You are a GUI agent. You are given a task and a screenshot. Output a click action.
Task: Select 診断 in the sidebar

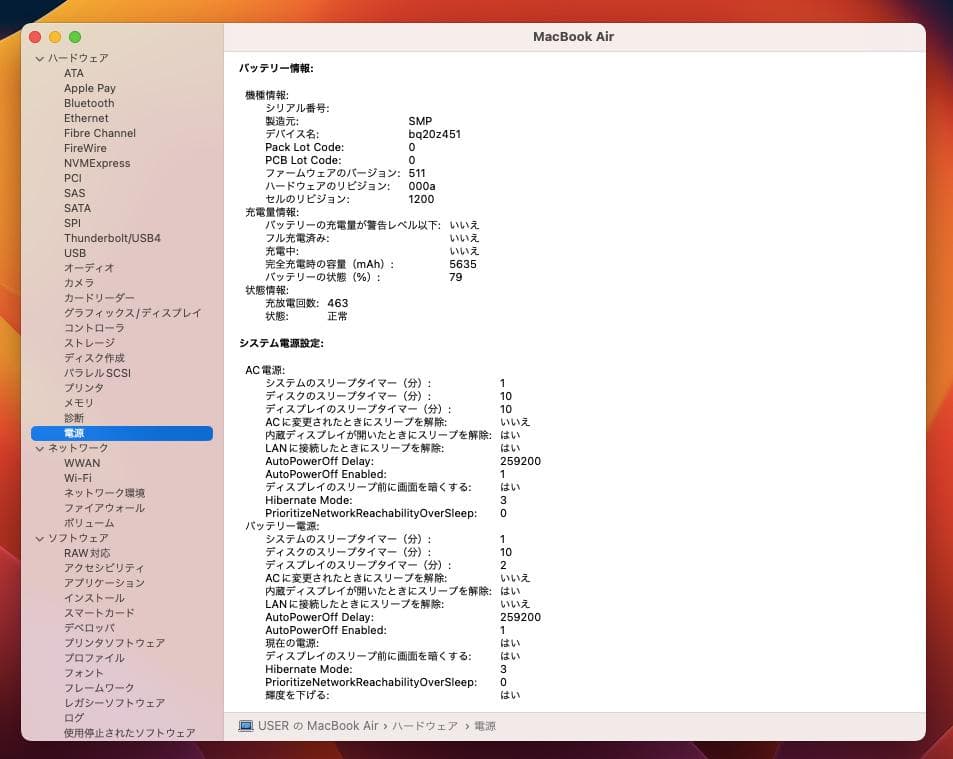pos(74,418)
